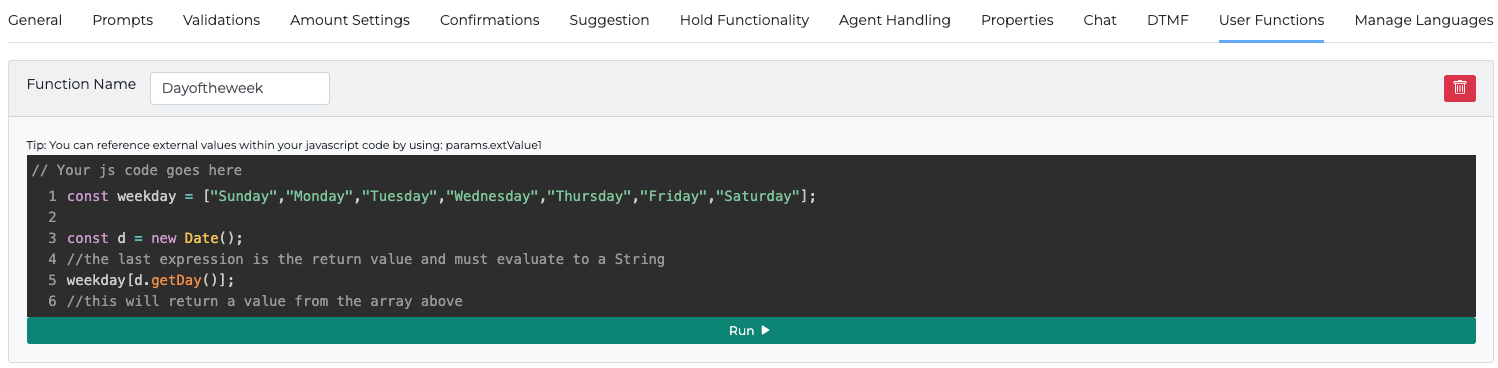This screenshot has height=368, width=1498.
Task: Select the Confirmations tab
Action: (x=490, y=20)
